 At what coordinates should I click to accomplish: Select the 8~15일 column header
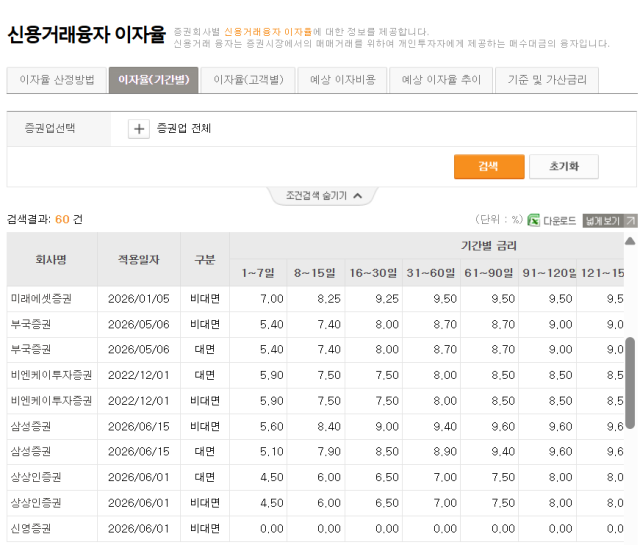(315, 273)
